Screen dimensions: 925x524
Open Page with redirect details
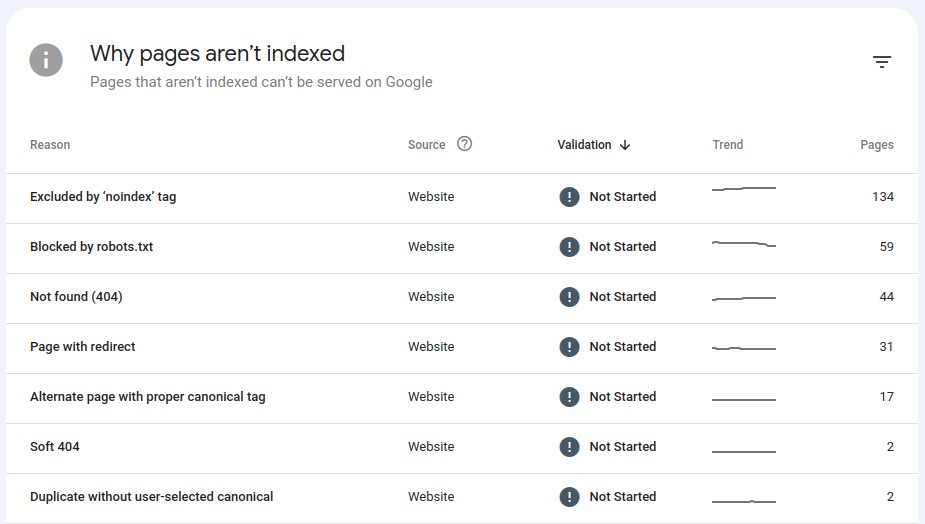[x=83, y=347]
